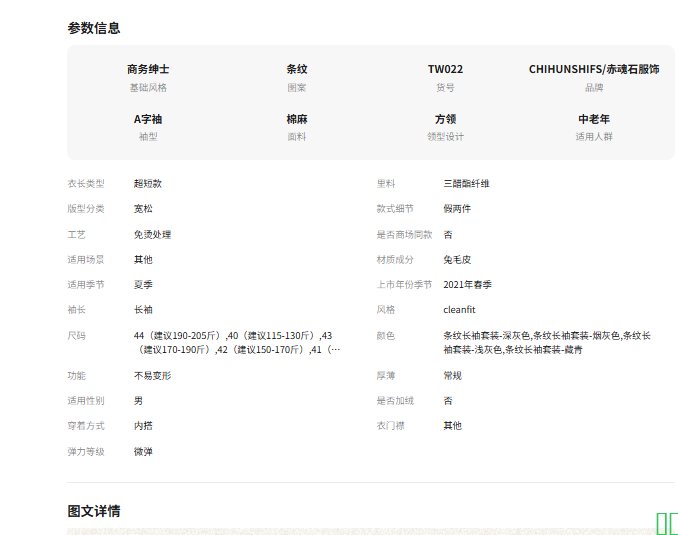Click the 中老年 target audience value
Viewport: 678px width, 535px height.
[593, 118]
